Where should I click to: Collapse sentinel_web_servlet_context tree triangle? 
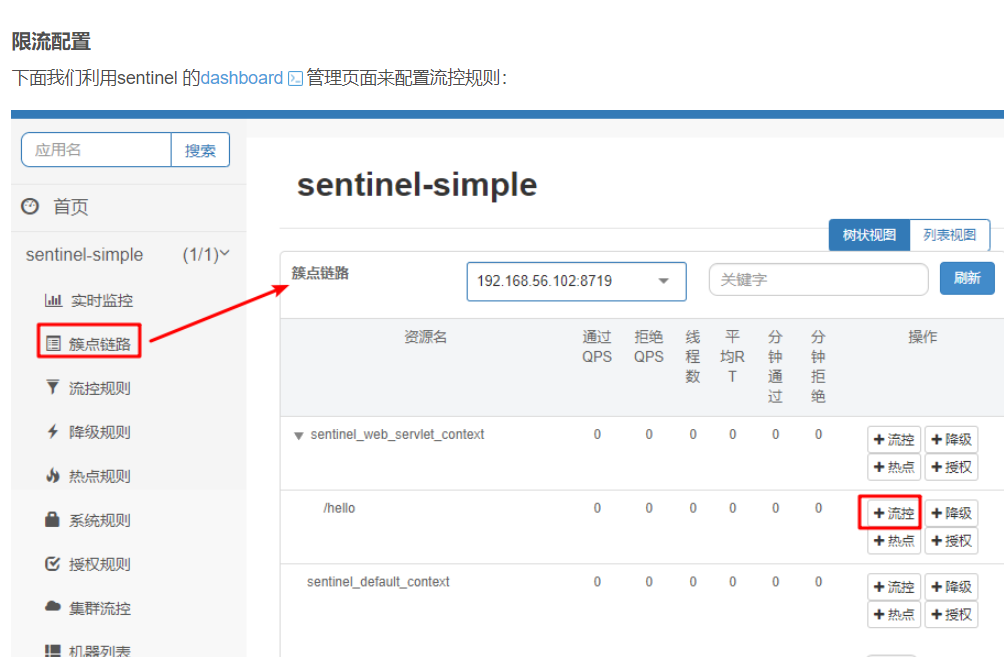pos(298,435)
